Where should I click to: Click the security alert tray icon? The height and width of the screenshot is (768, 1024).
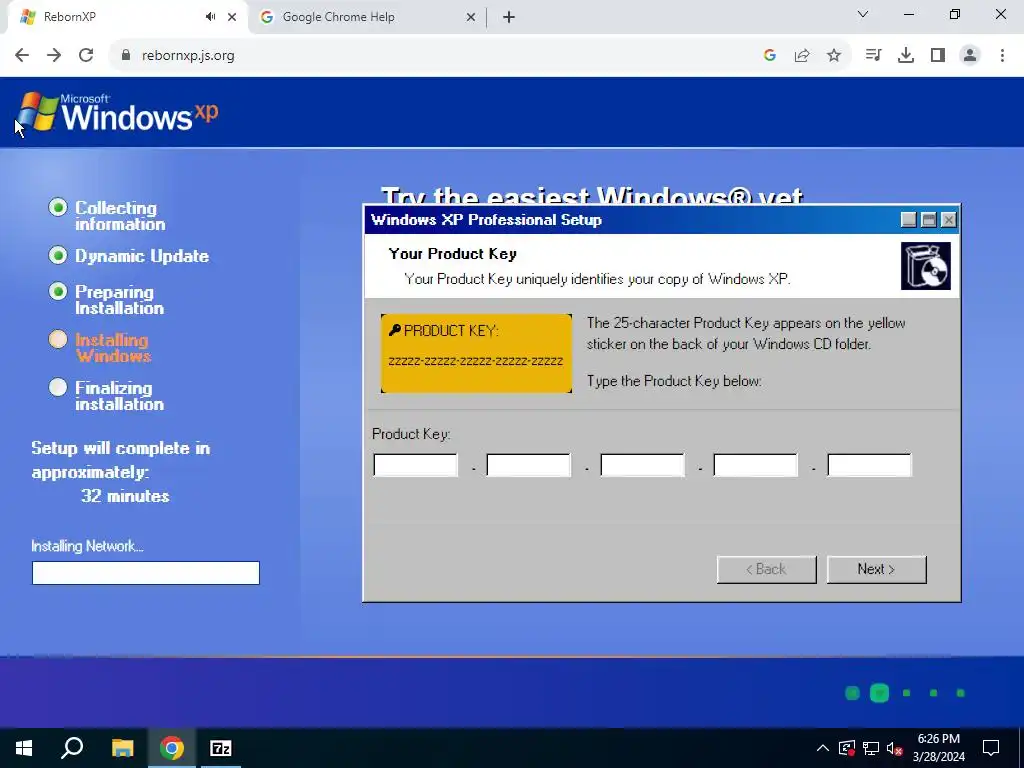point(847,748)
